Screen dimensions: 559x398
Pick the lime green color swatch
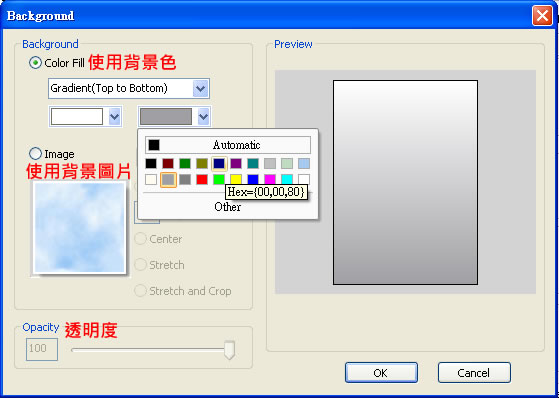click(219, 179)
